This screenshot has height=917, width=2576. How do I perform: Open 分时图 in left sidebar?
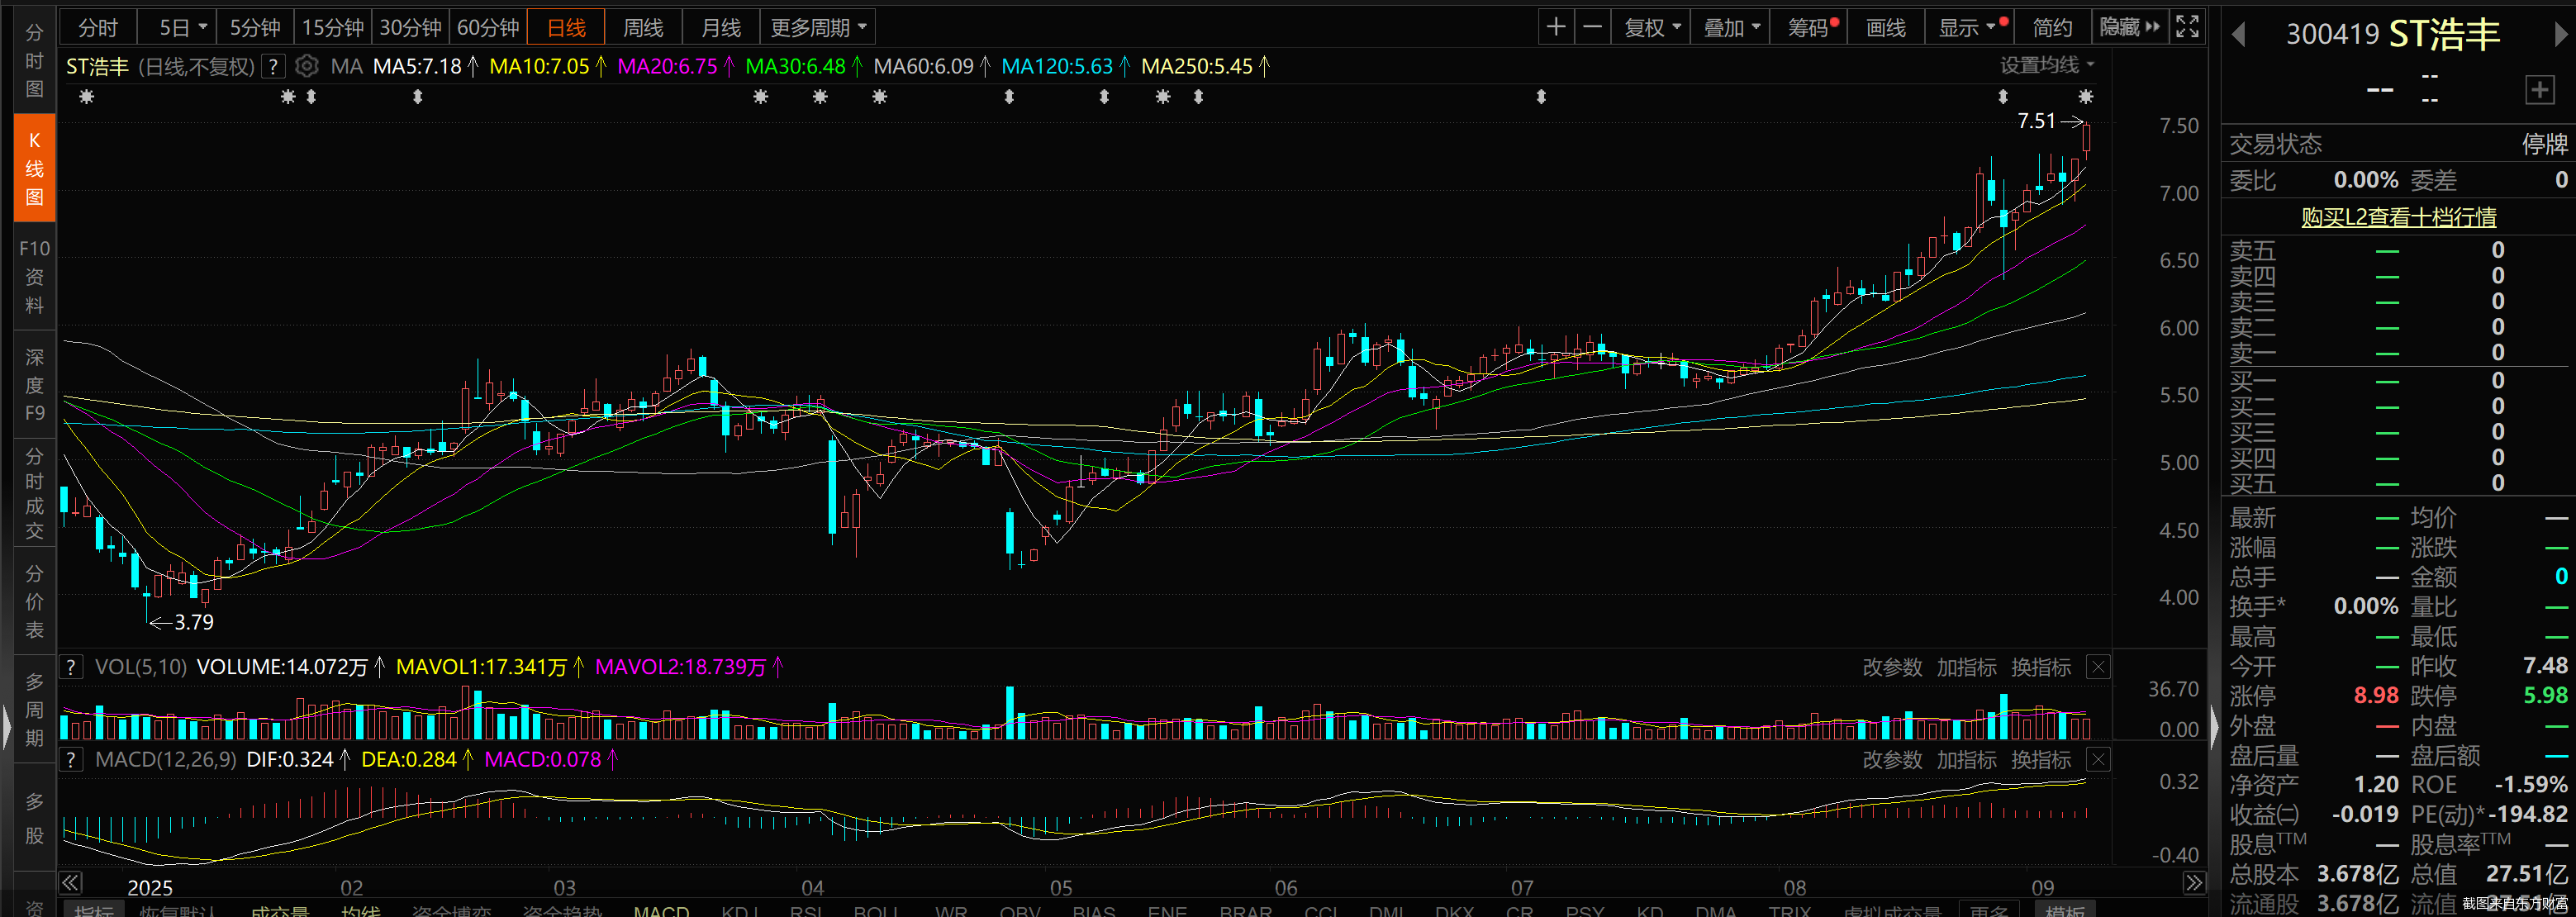[x=34, y=60]
